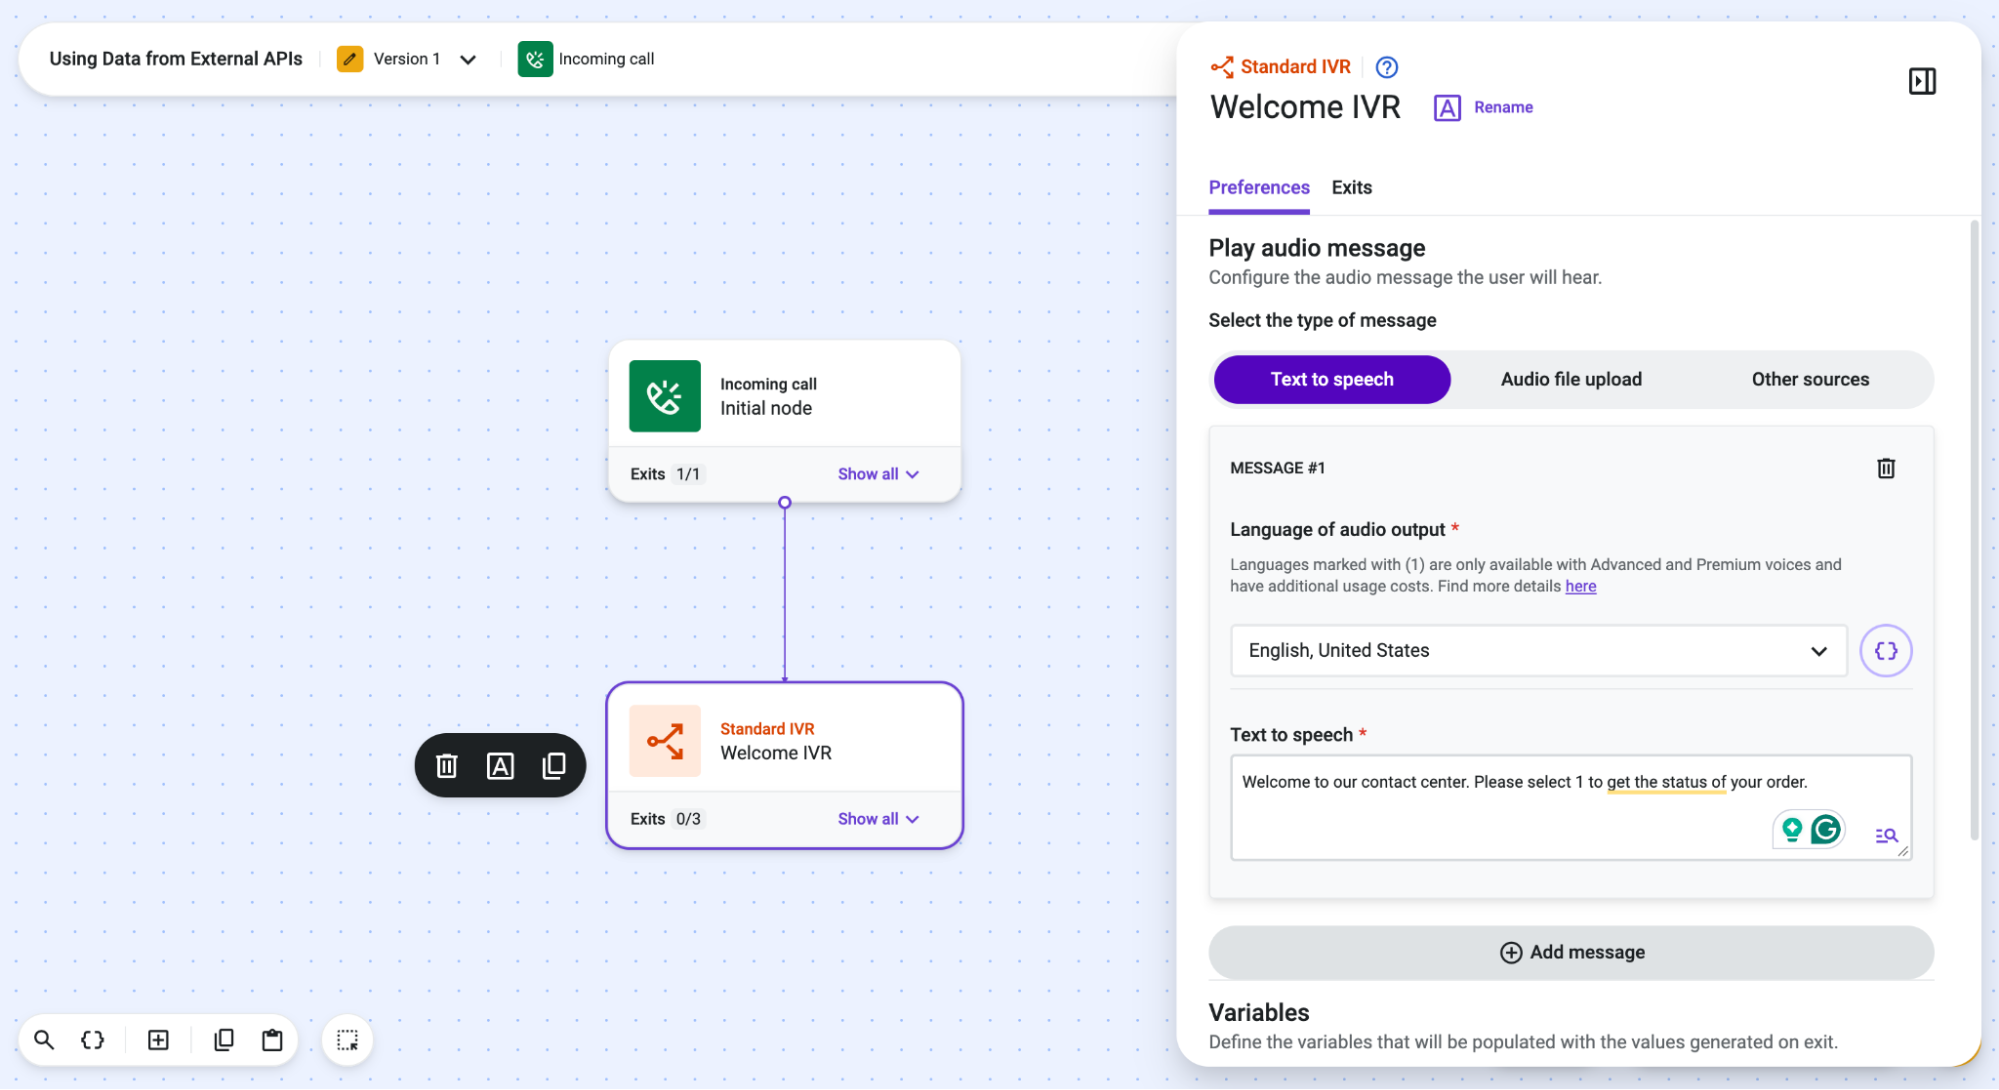Click the orange Standard IVR node icon
Image resolution: width=1999 pixels, height=1090 pixels.
pos(665,741)
